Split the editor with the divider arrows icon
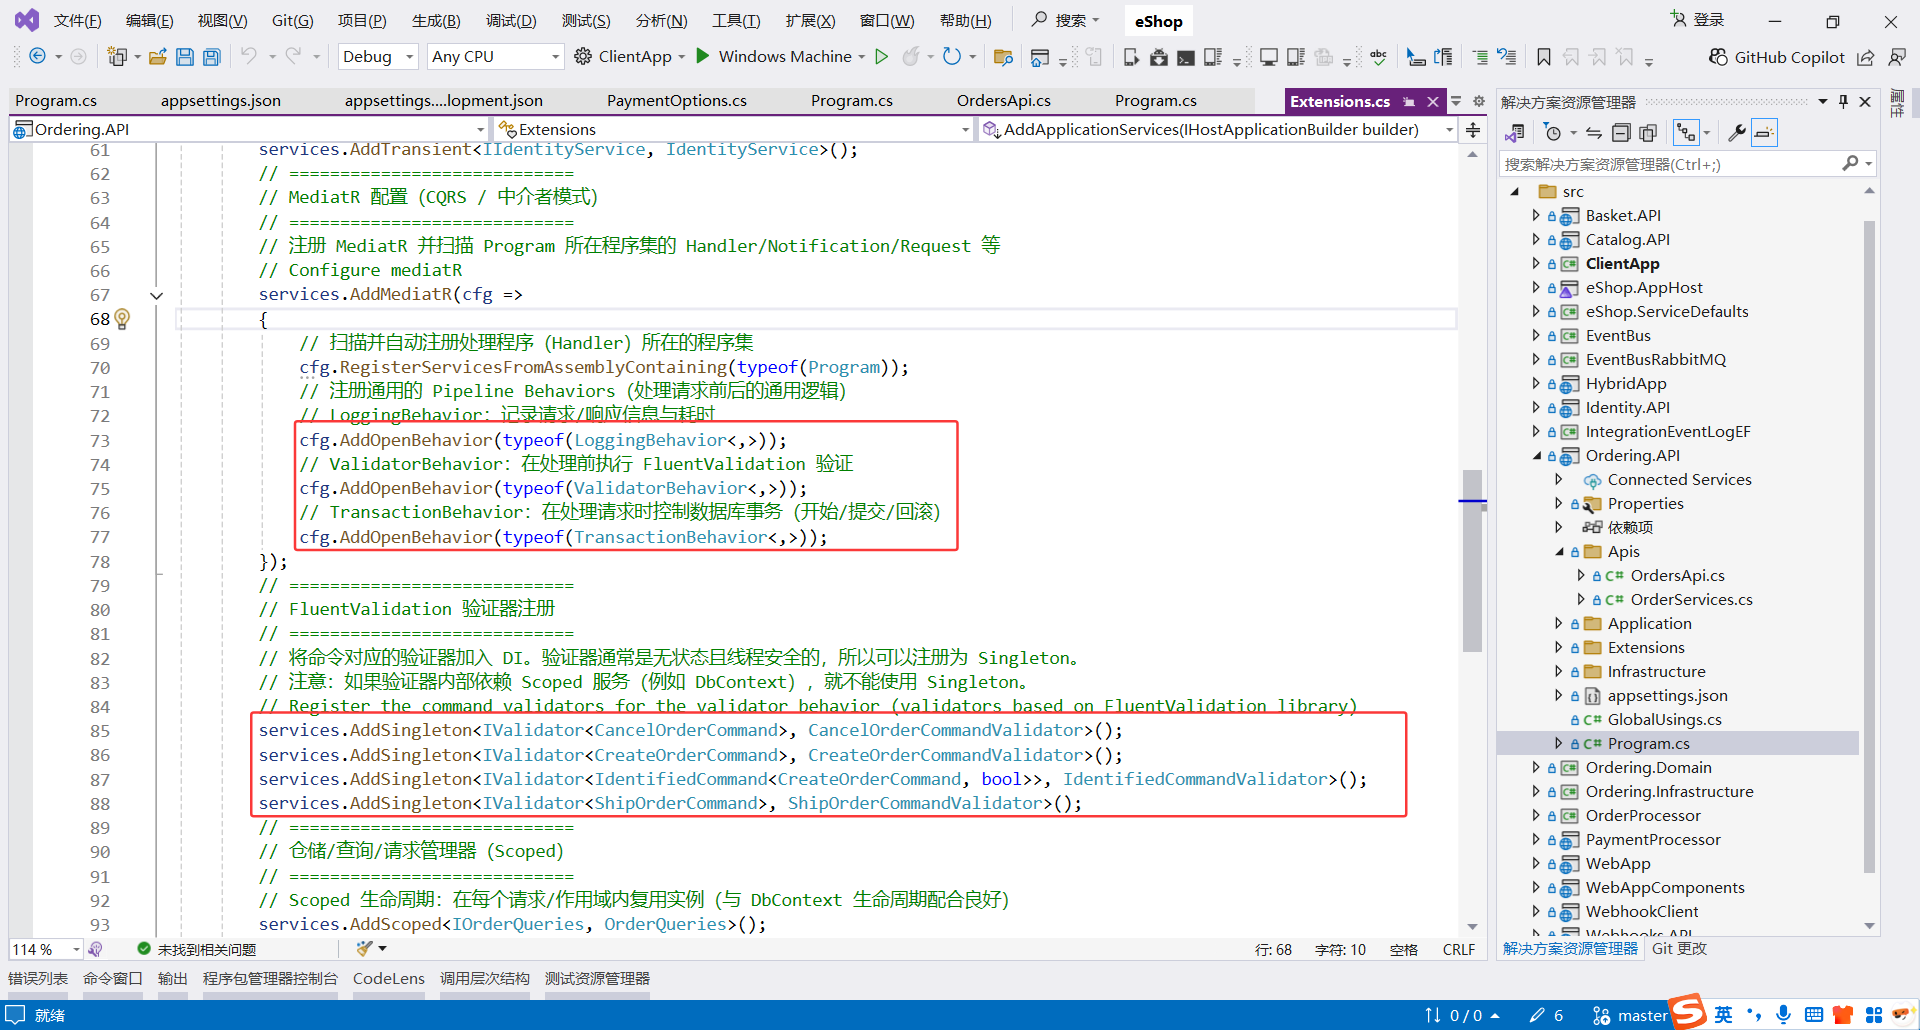The width and height of the screenshot is (1920, 1030). click(x=1473, y=130)
